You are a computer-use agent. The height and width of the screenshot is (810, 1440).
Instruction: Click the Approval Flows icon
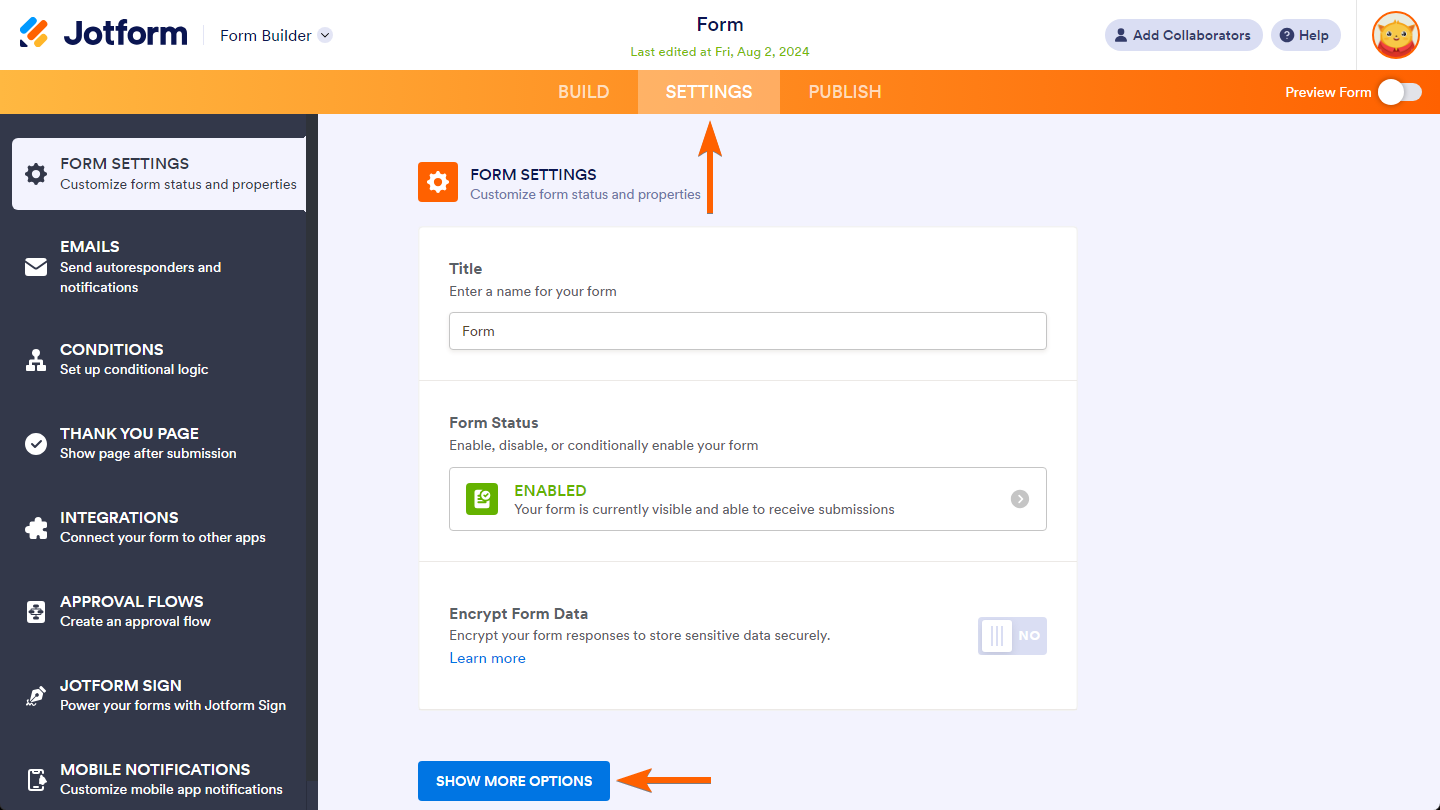tap(36, 612)
